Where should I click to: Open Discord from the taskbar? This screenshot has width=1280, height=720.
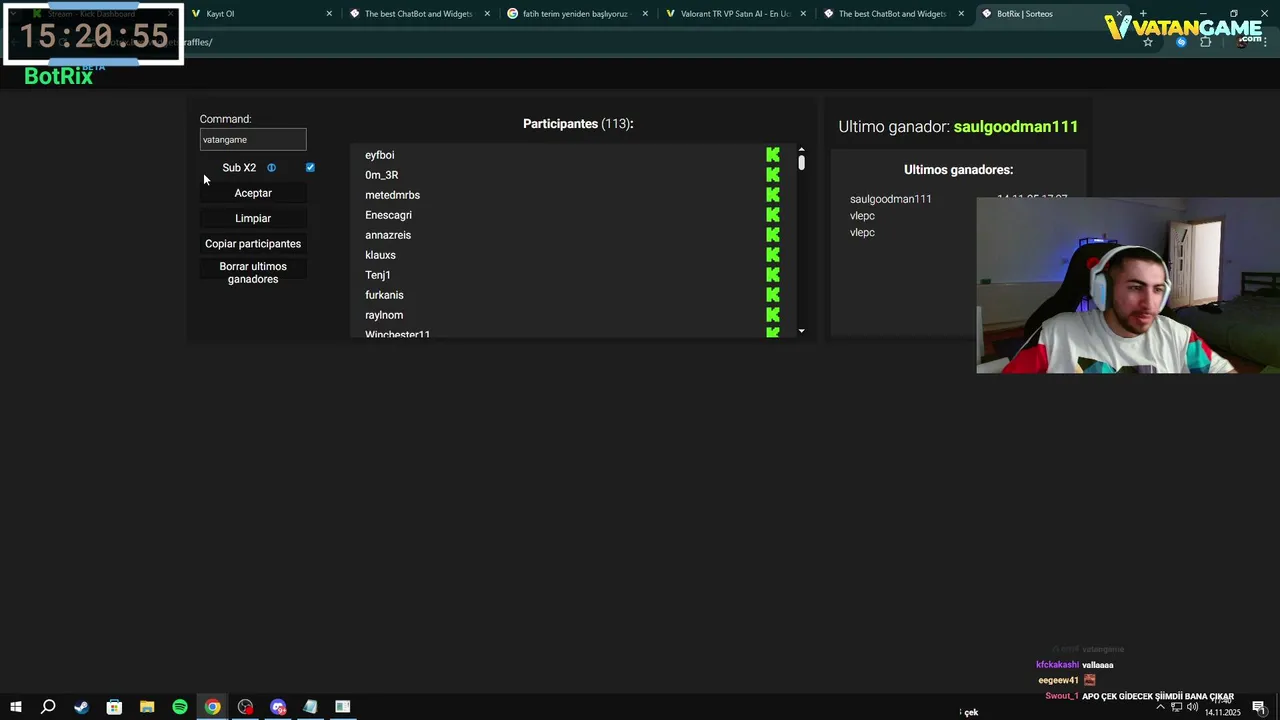click(x=278, y=707)
